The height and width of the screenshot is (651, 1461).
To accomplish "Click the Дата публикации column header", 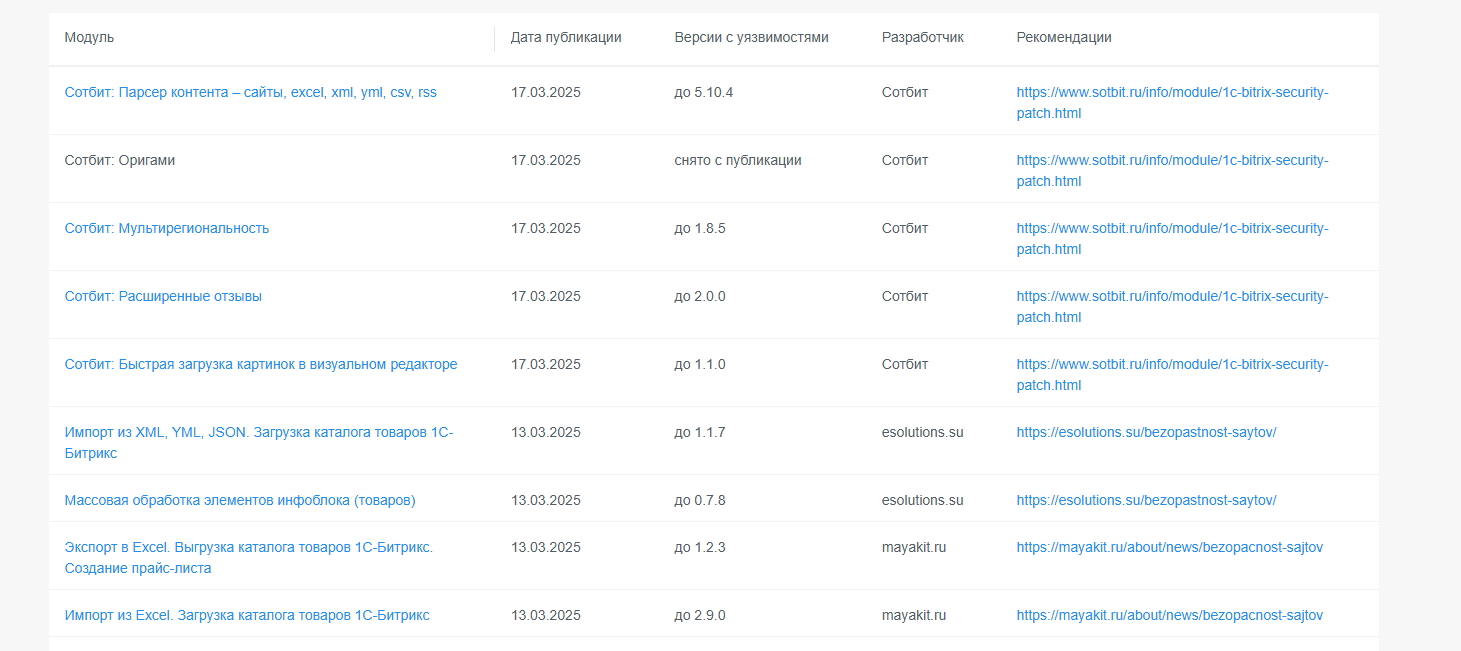I will pyautogui.click(x=566, y=37).
